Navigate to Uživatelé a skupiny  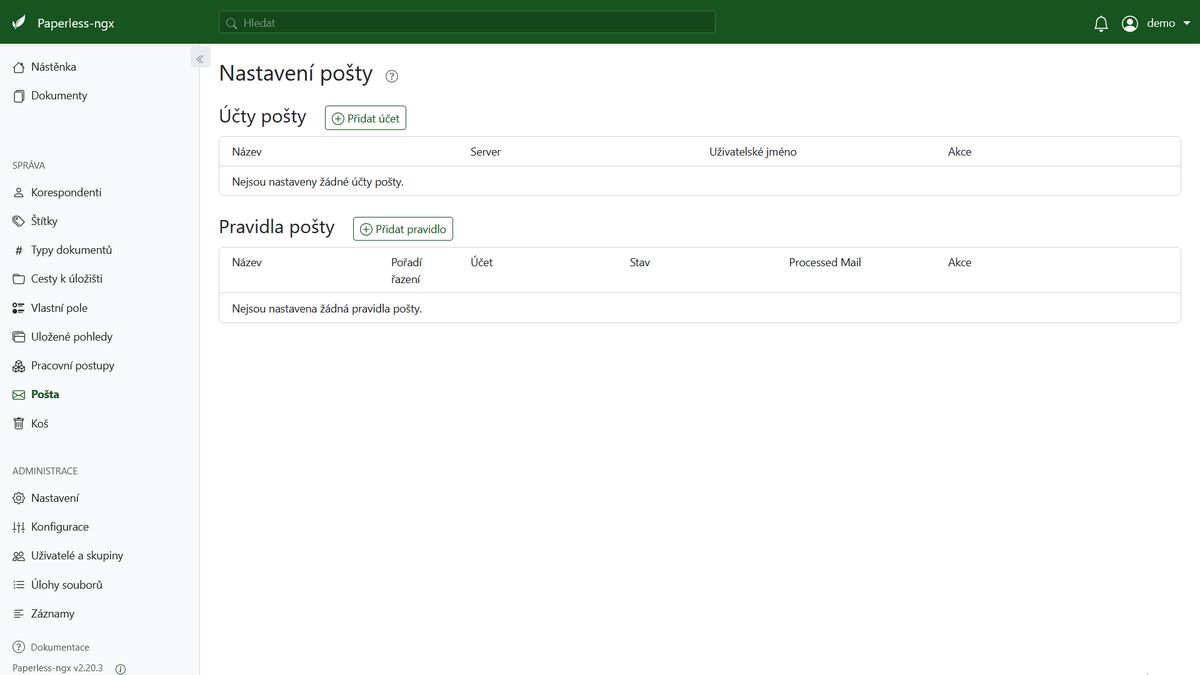click(77, 556)
